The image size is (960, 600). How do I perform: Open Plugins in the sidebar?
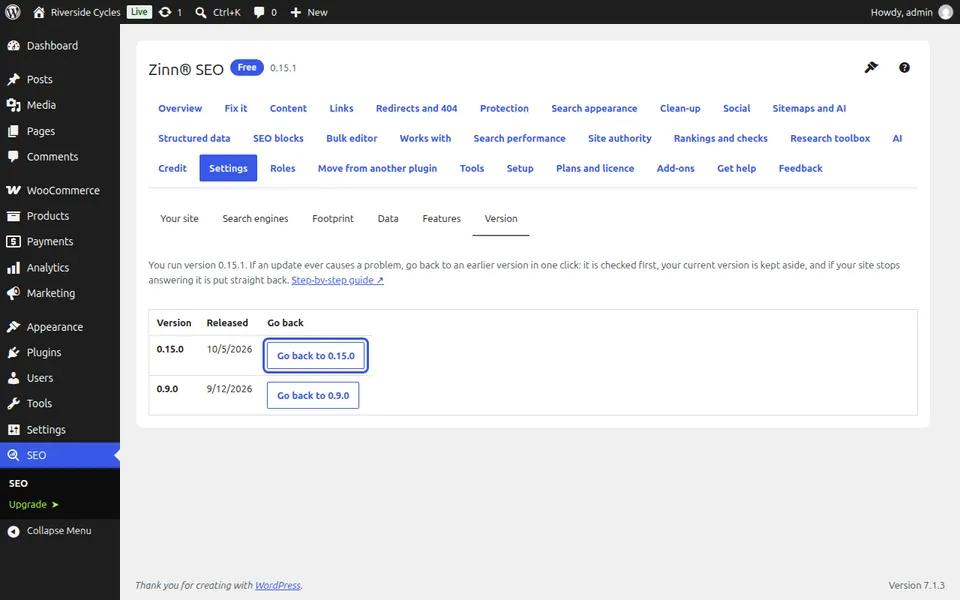pyautogui.click(x=60, y=353)
